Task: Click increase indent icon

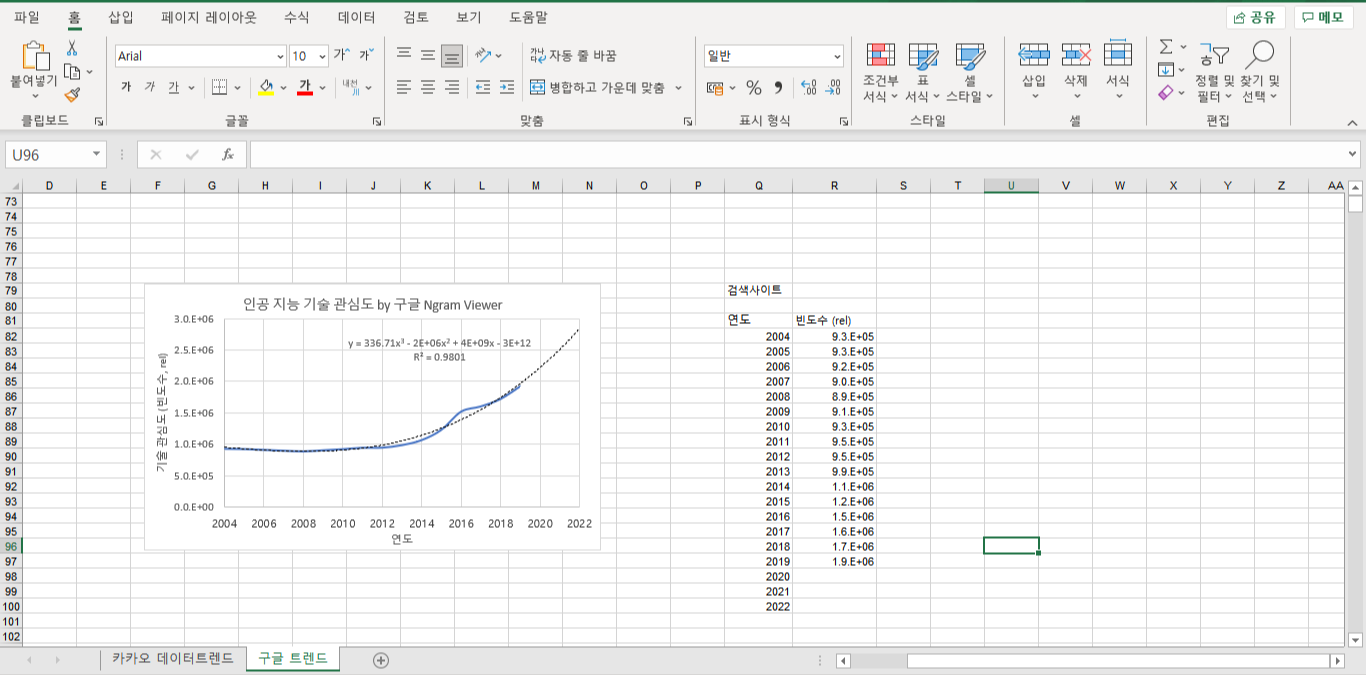Action: (507, 88)
